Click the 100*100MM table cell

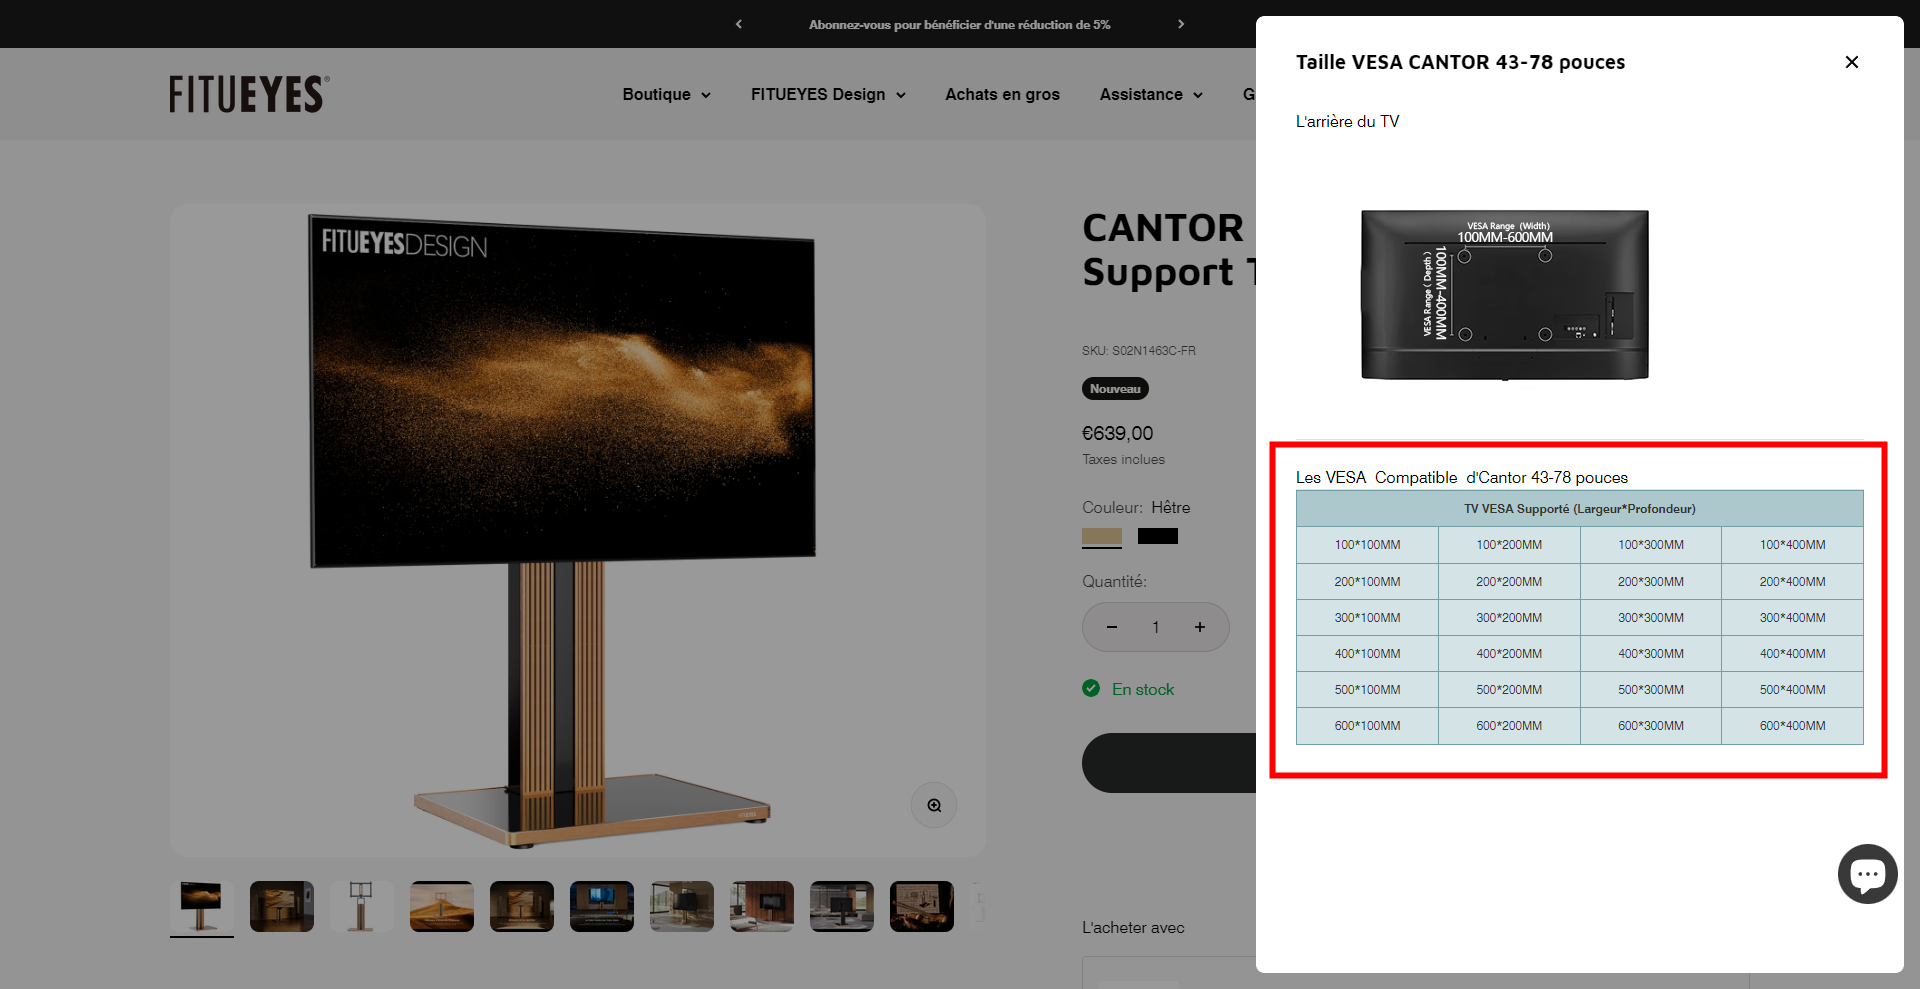pyautogui.click(x=1367, y=545)
